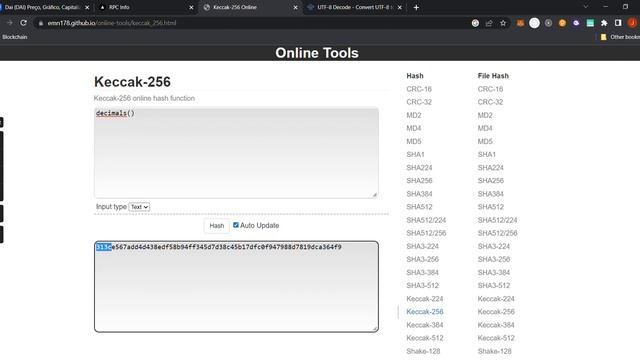This screenshot has height=360, width=640.
Task: Open the Hash SHA1 link
Action: click(415, 154)
